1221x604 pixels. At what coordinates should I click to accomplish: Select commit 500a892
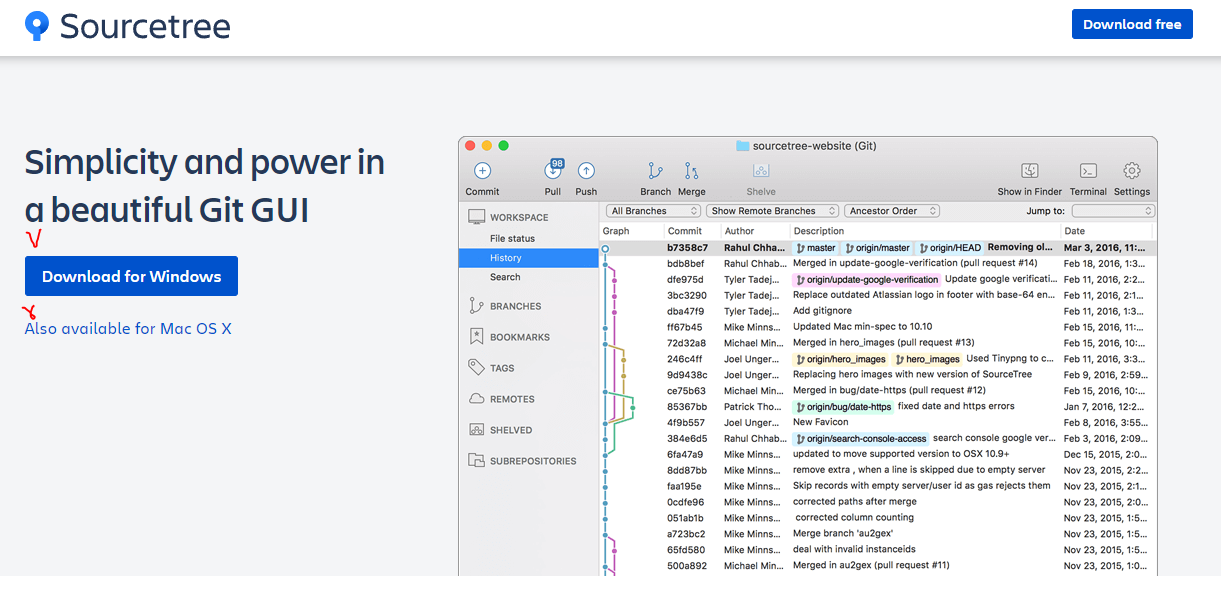point(878,566)
